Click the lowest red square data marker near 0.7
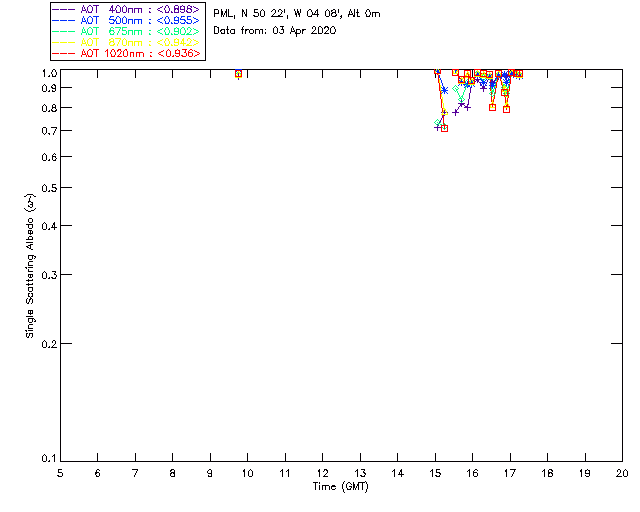Image resolution: width=640 pixels, height=512 pixels. pyautogui.click(x=444, y=129)
